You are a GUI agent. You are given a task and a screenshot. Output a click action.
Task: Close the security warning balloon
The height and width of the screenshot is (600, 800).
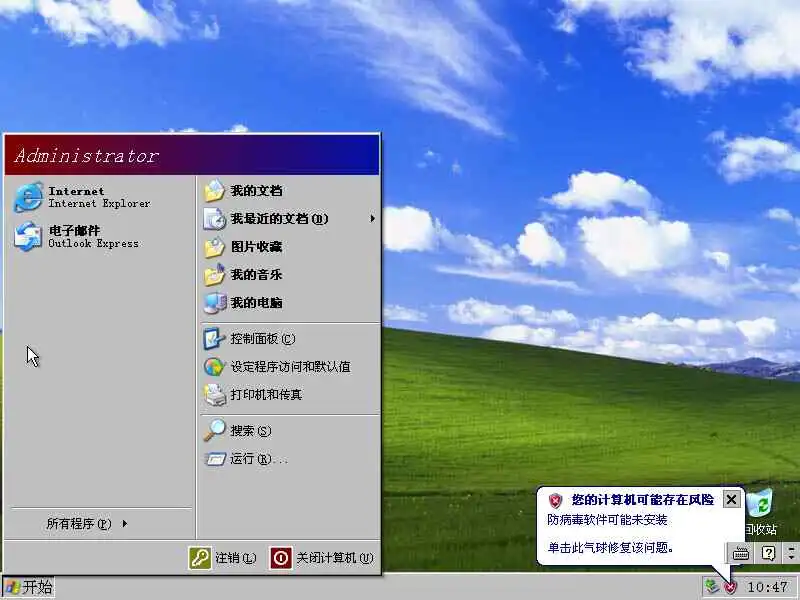[731, 499]
